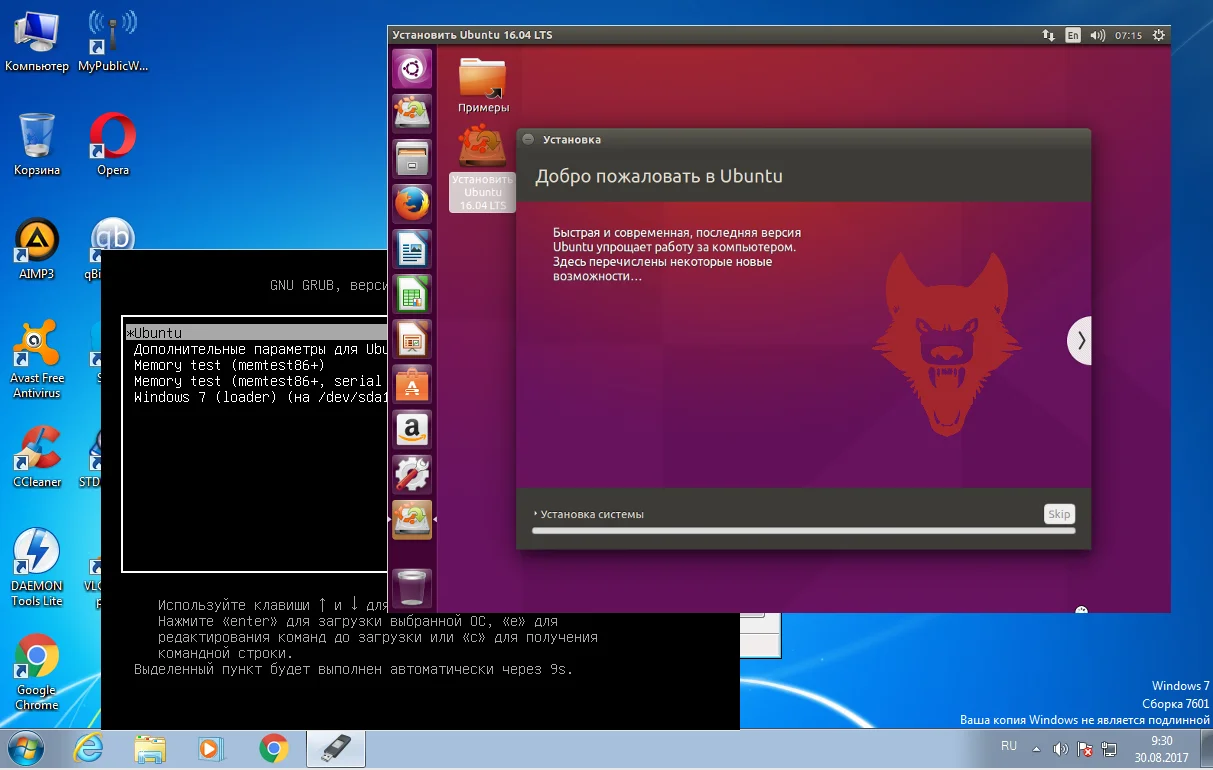1213x770 pixels.
Task: Expand the Установка системы details triangle
Action: pyautogui.click(x=537, y=514)
